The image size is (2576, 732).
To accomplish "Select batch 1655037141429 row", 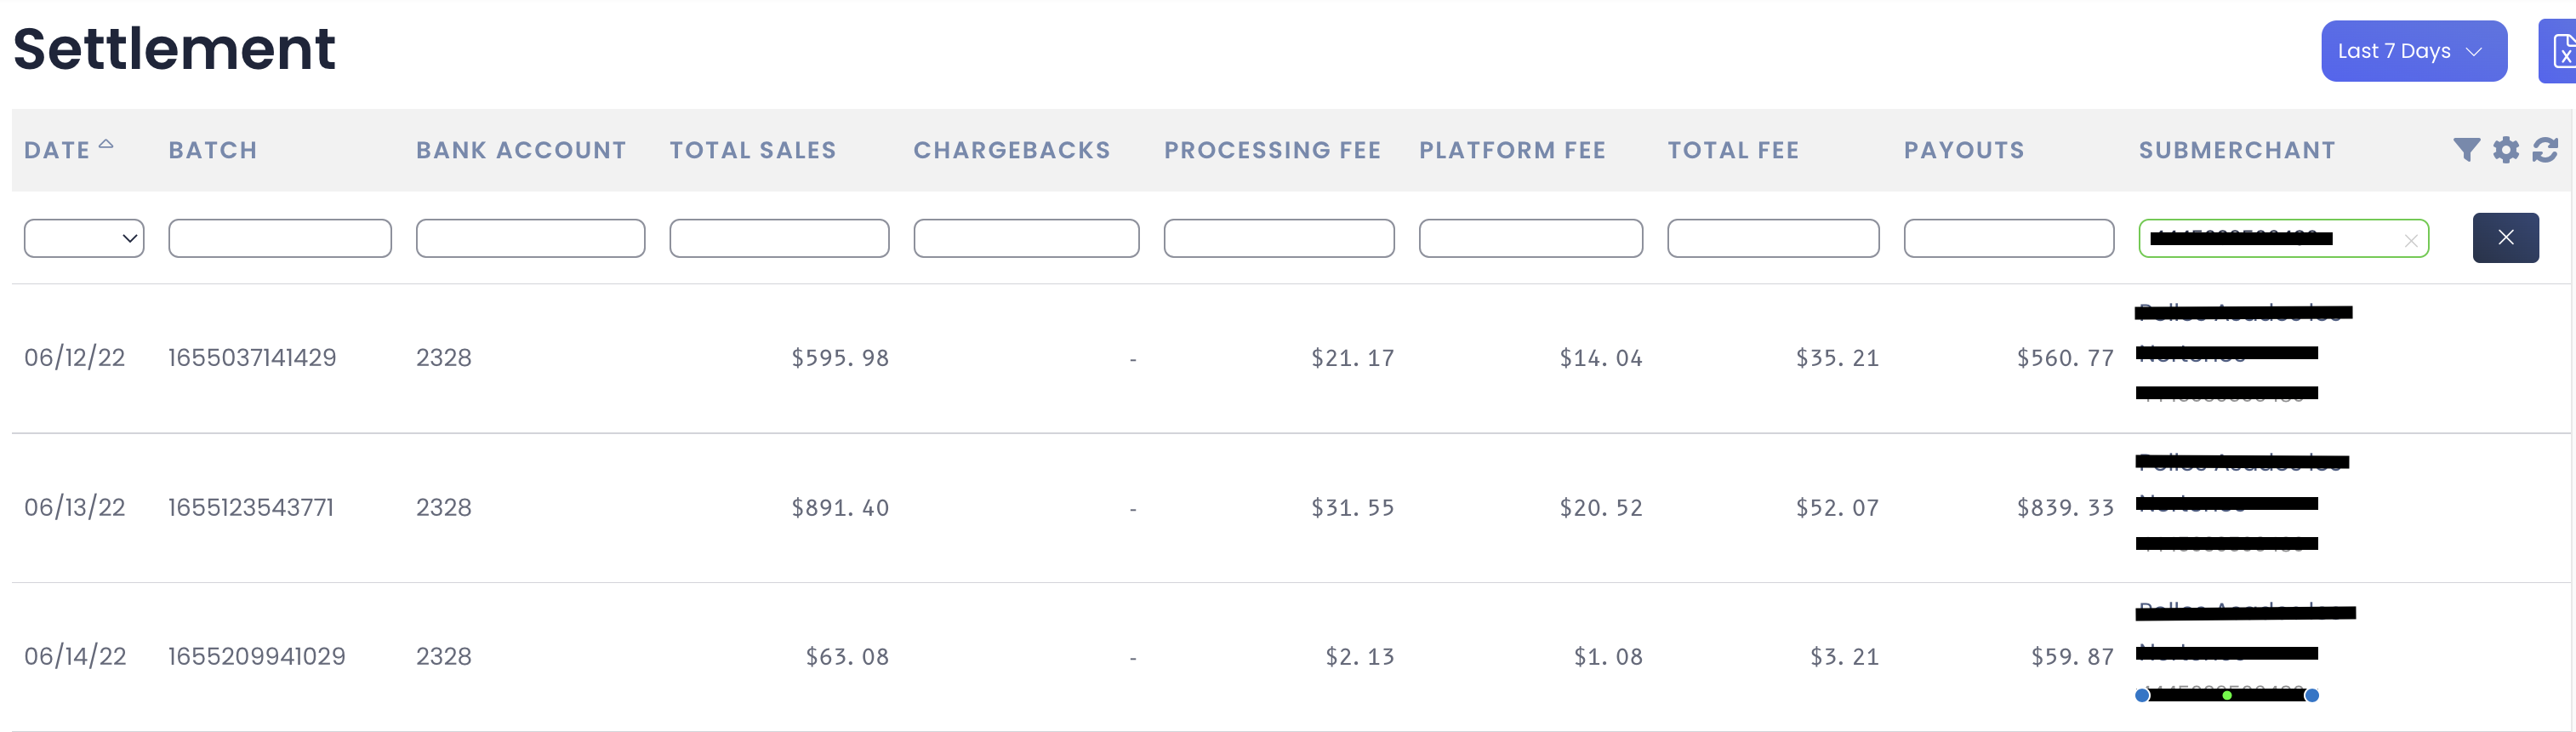I will [1290, 358].
